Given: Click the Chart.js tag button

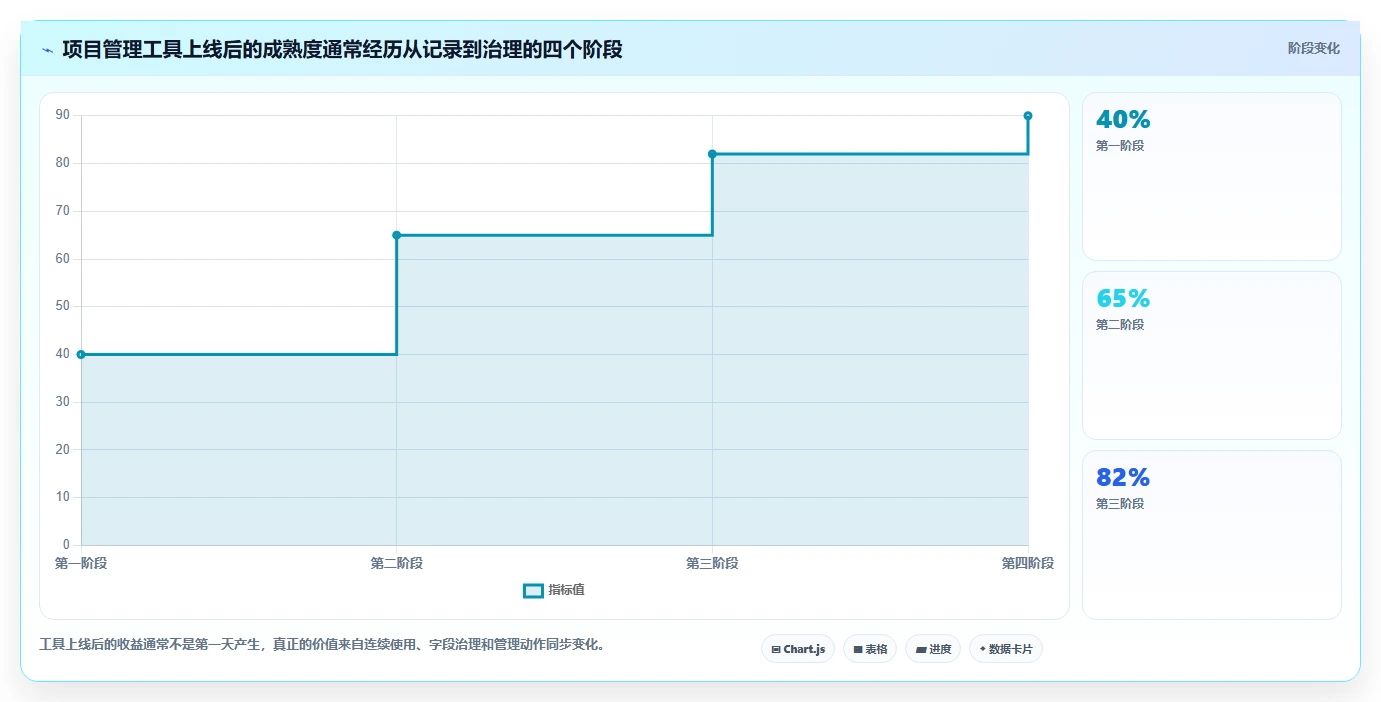Looking at the screenshot, I should pyautogui.click(x=798, y=649).
